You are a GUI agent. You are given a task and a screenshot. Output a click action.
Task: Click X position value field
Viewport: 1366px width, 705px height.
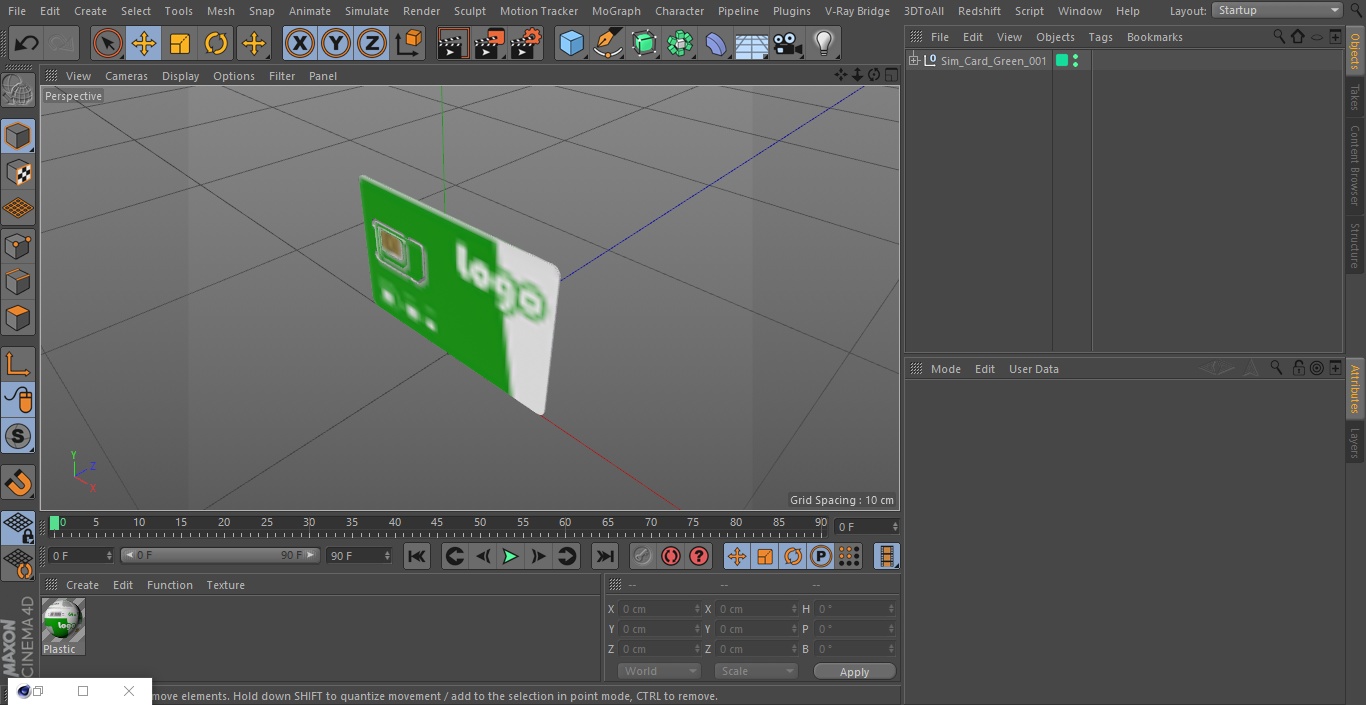(x=659, y=609)
